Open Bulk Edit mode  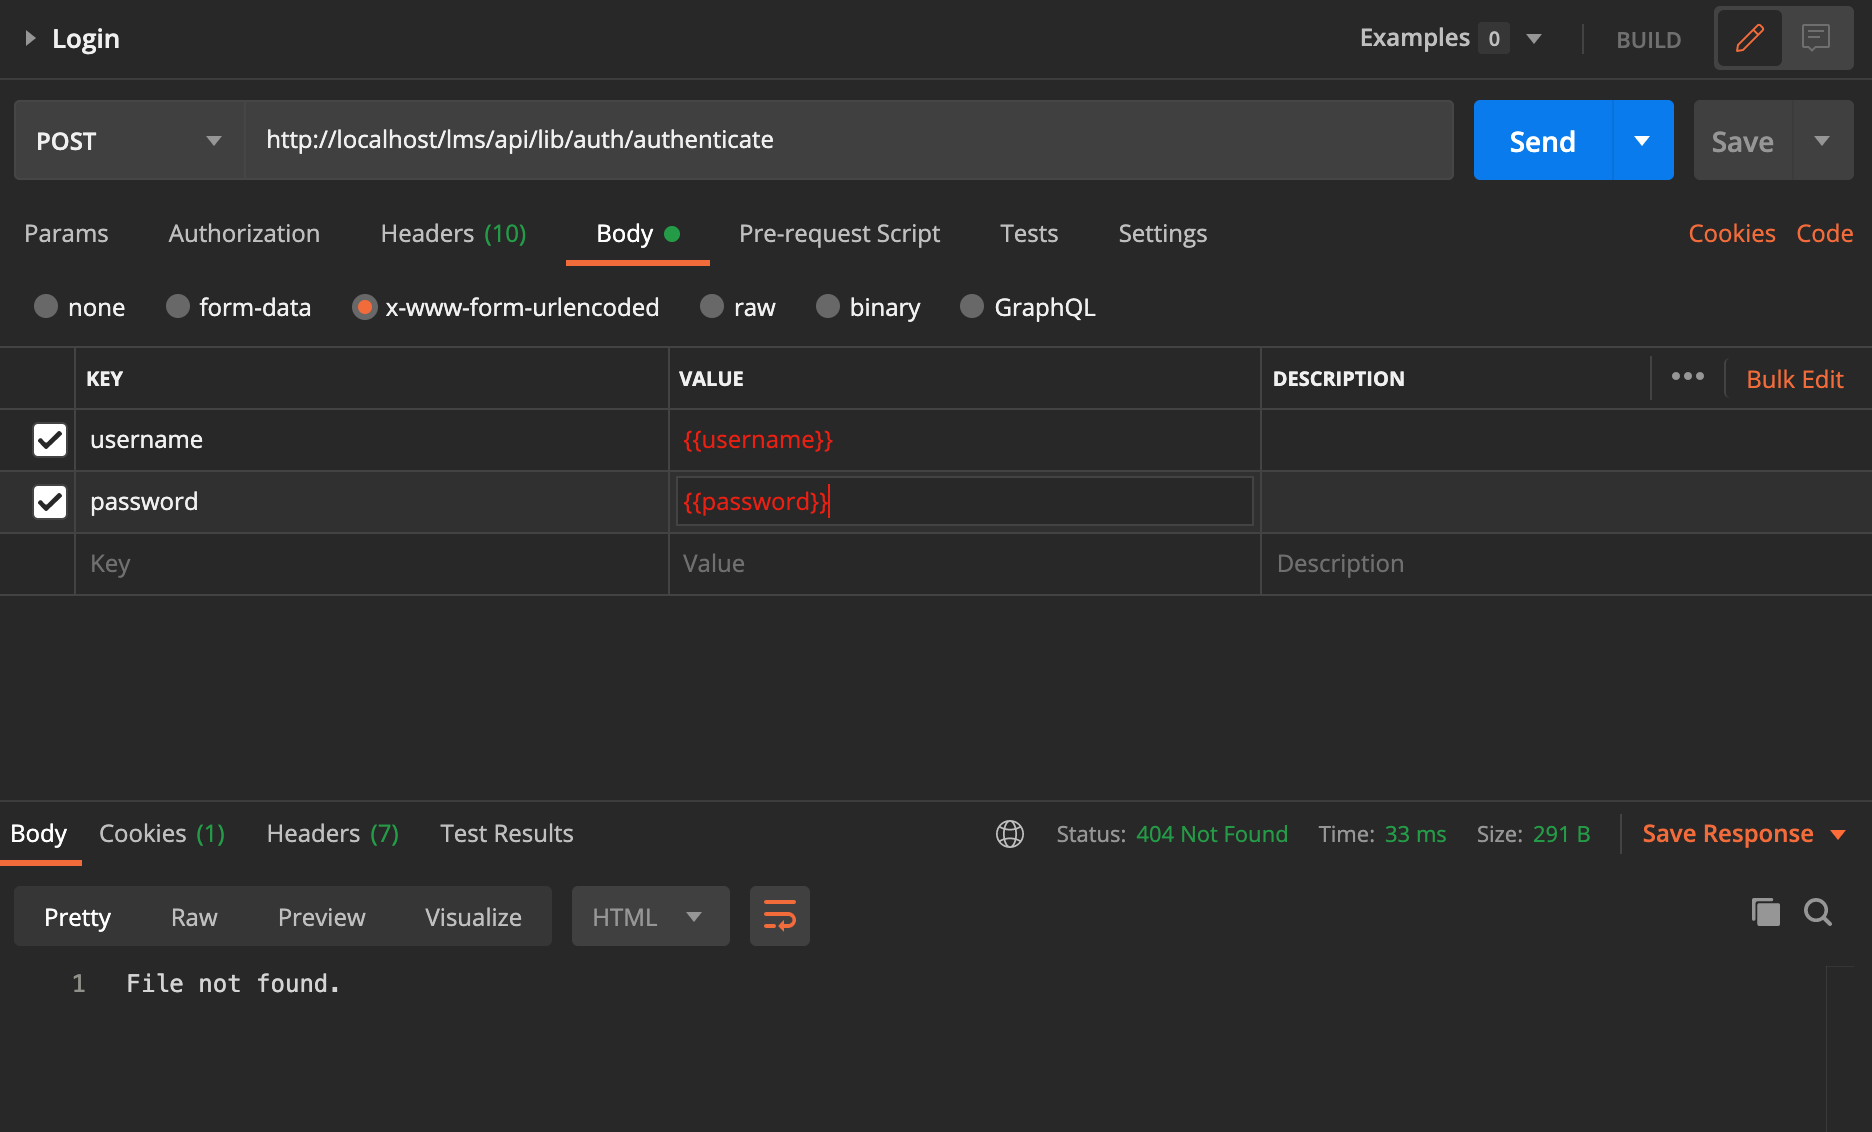pyautogui.click(x=1794, y=379)
